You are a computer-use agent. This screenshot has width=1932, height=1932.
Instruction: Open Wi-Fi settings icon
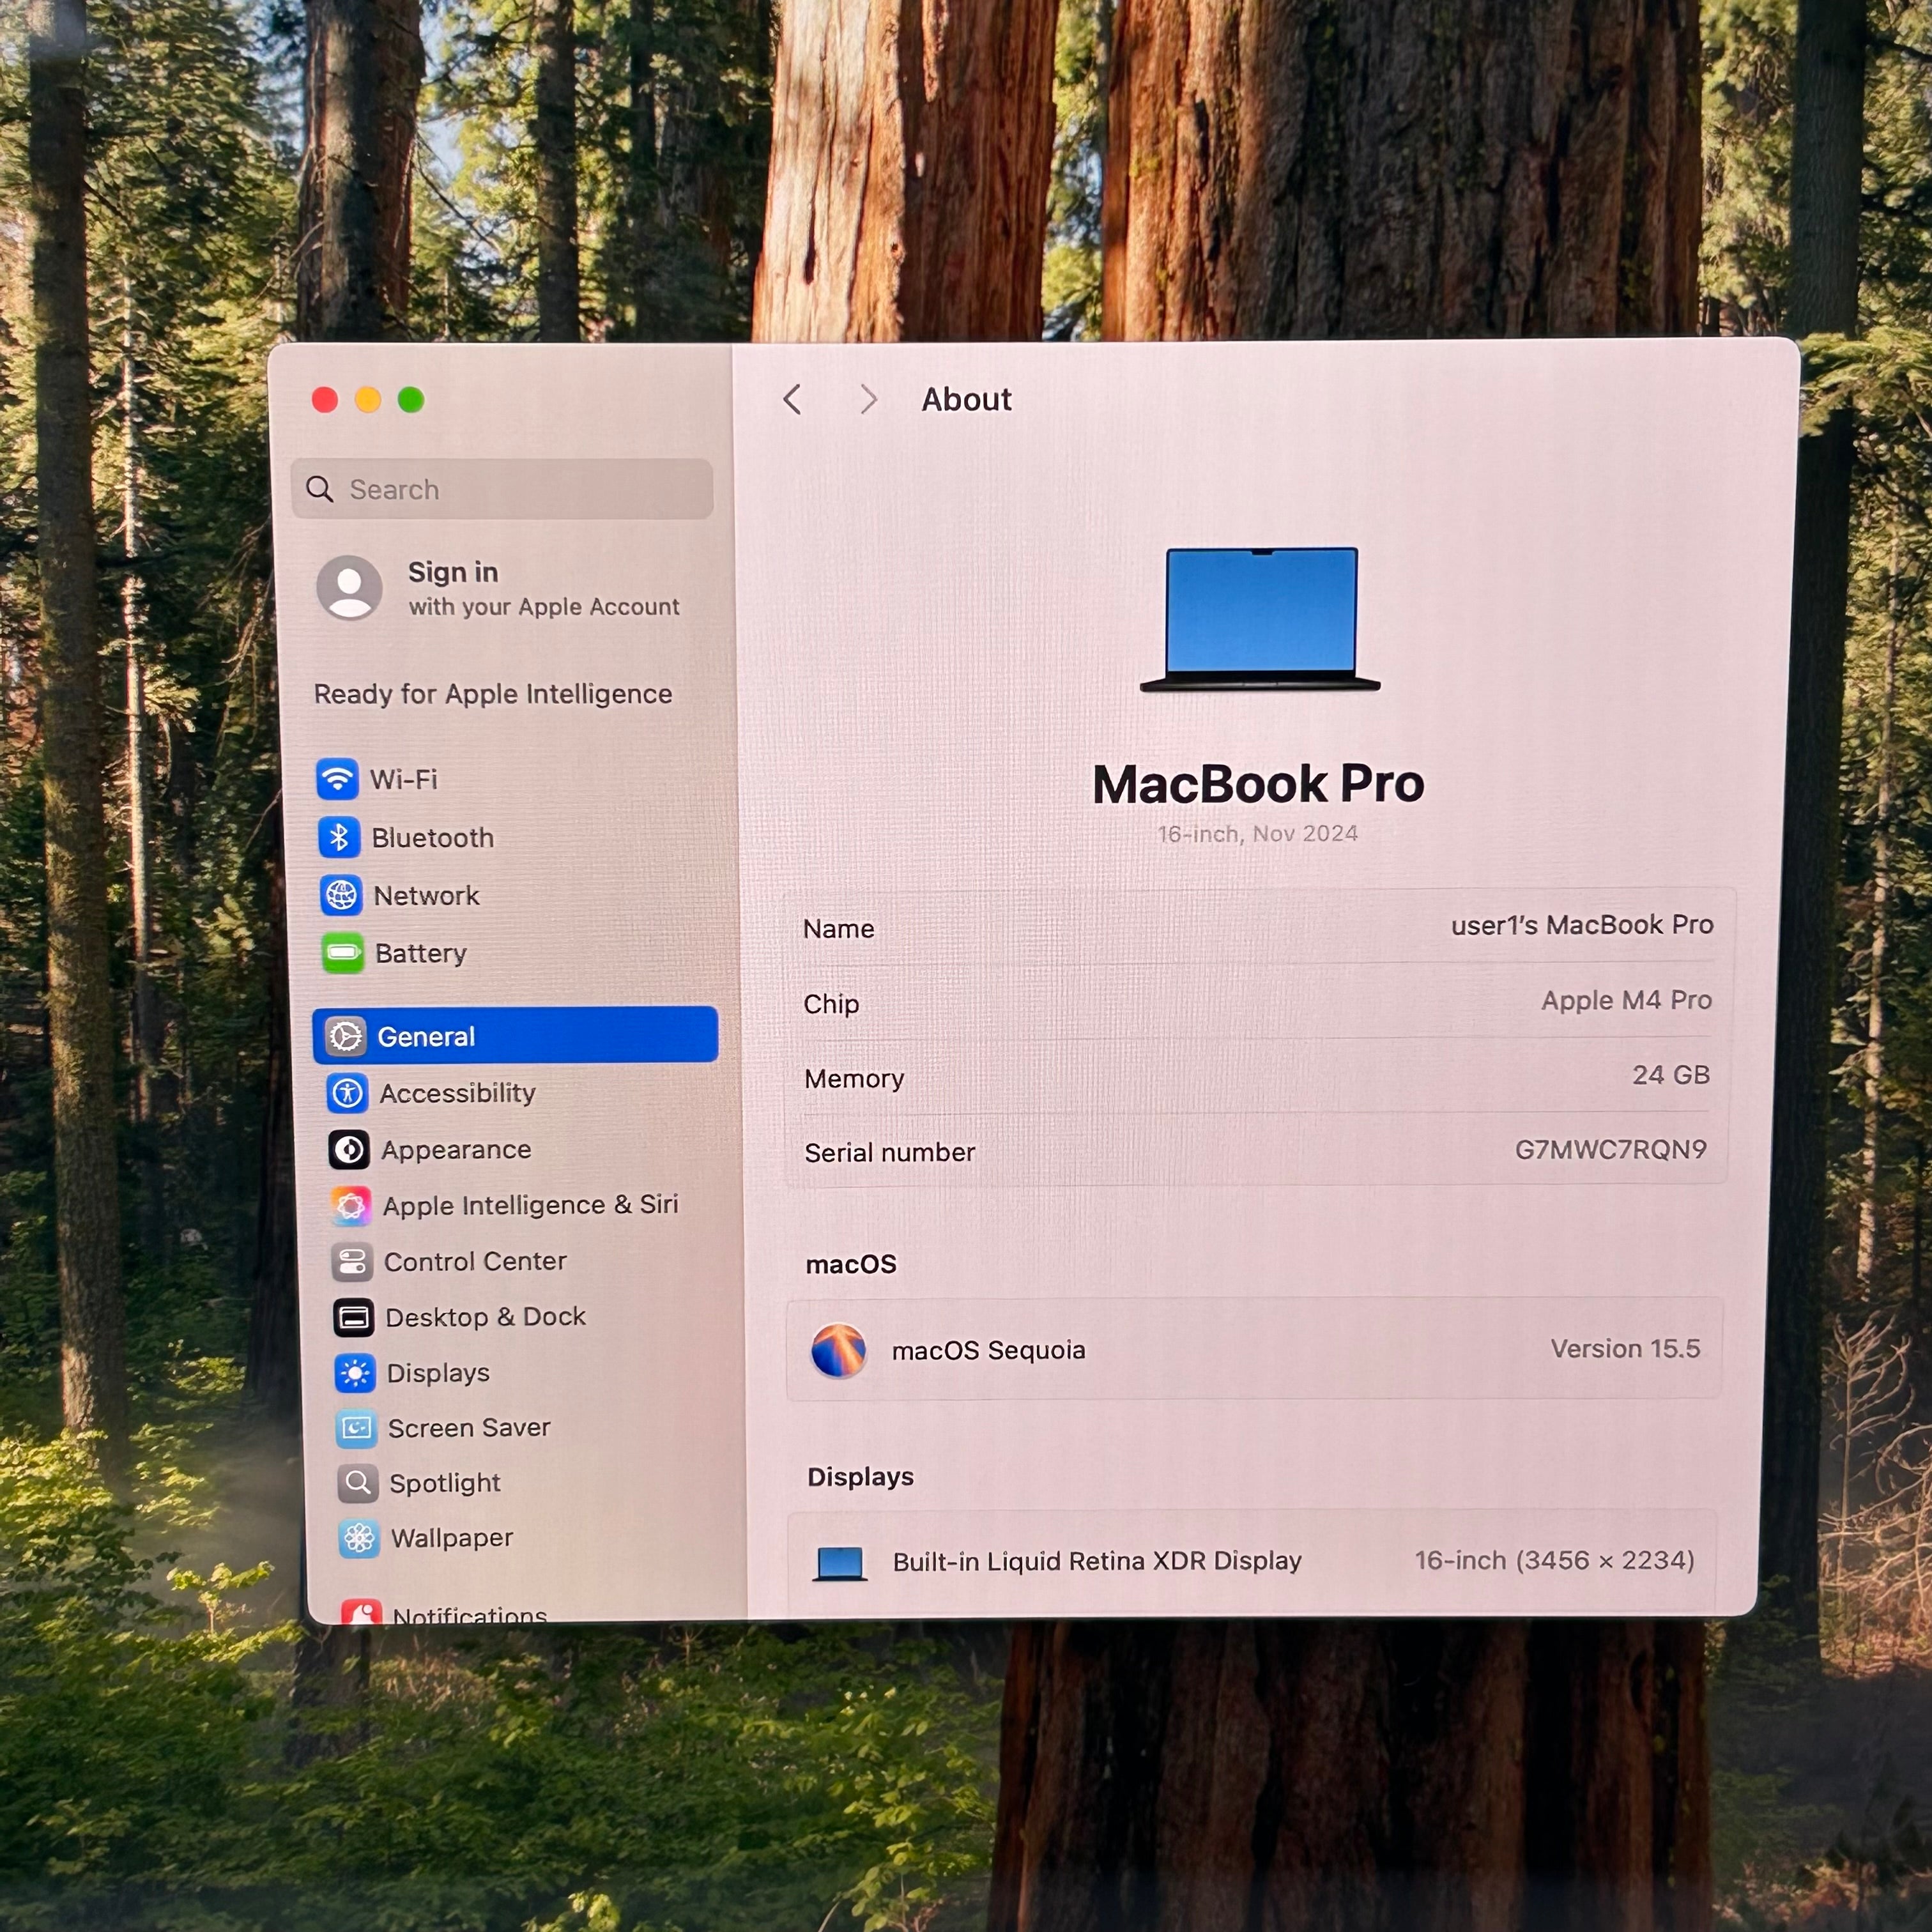click(x=338, y=779)
